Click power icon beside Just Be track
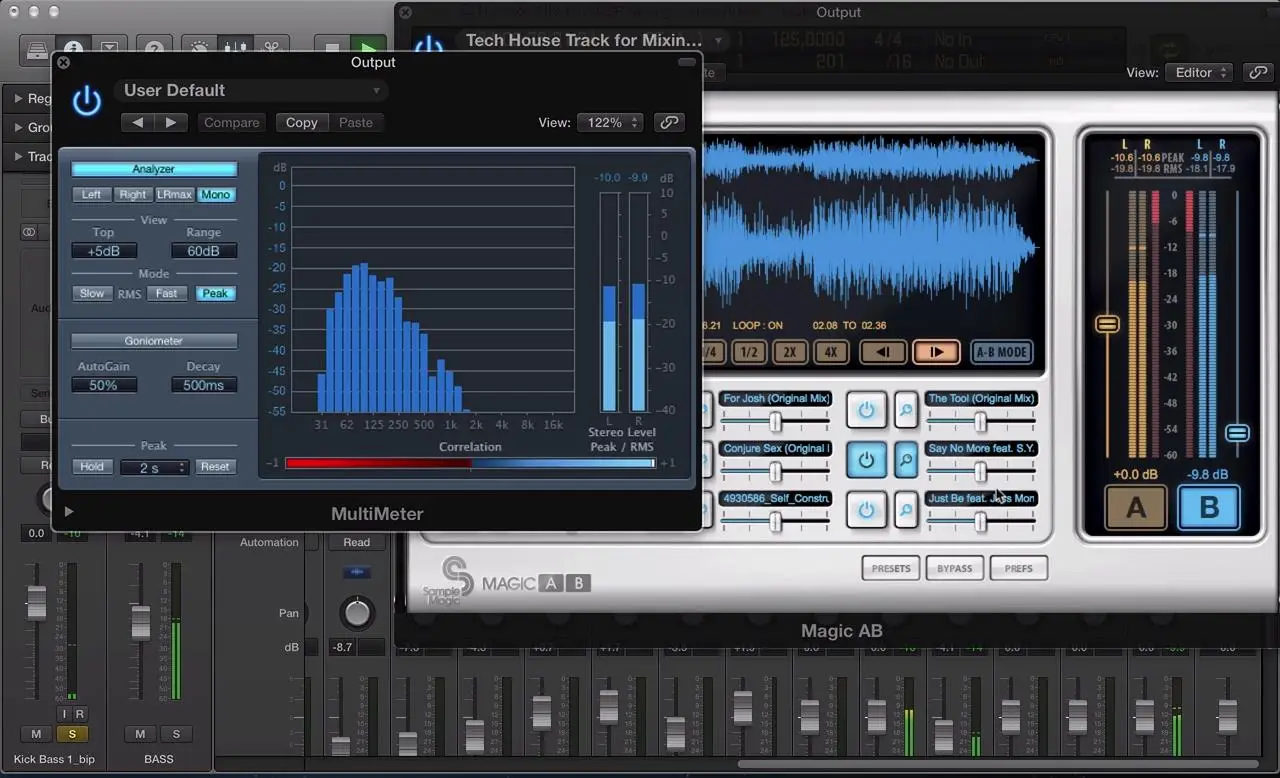Image resolution: width=1280 pixels, height=778 pixels. (x=866, y=510)
